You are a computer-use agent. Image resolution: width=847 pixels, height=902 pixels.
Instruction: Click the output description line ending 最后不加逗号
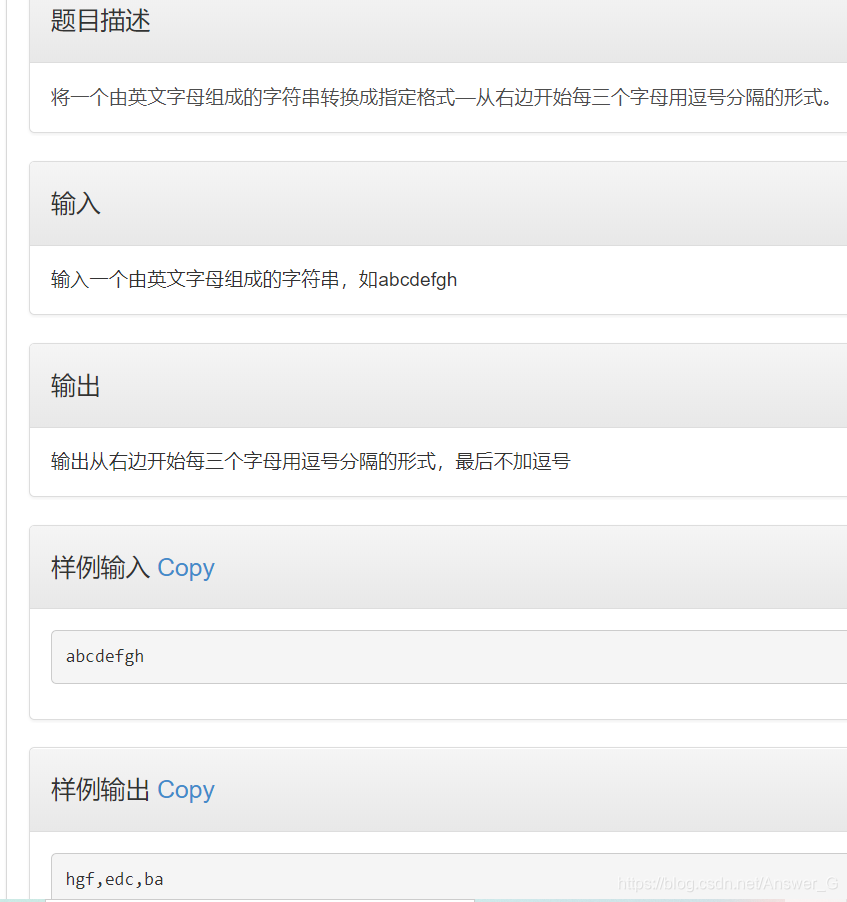point(311,461)
